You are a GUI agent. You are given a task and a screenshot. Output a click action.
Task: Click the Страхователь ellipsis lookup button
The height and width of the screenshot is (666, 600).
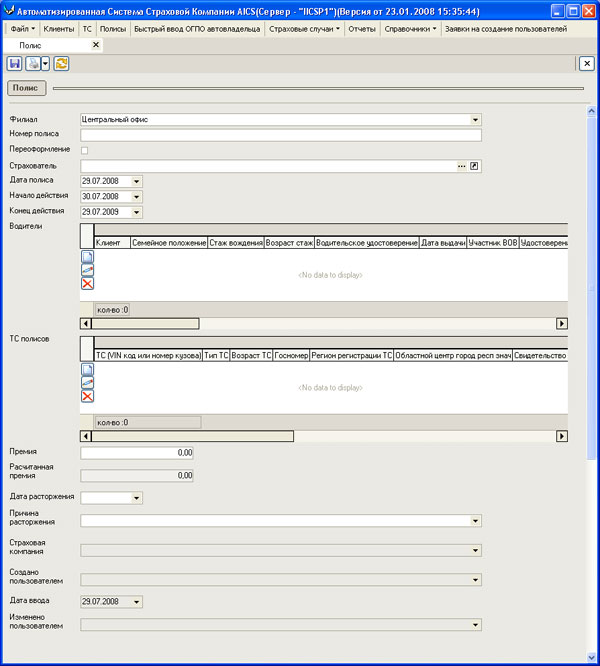(461, 166)
